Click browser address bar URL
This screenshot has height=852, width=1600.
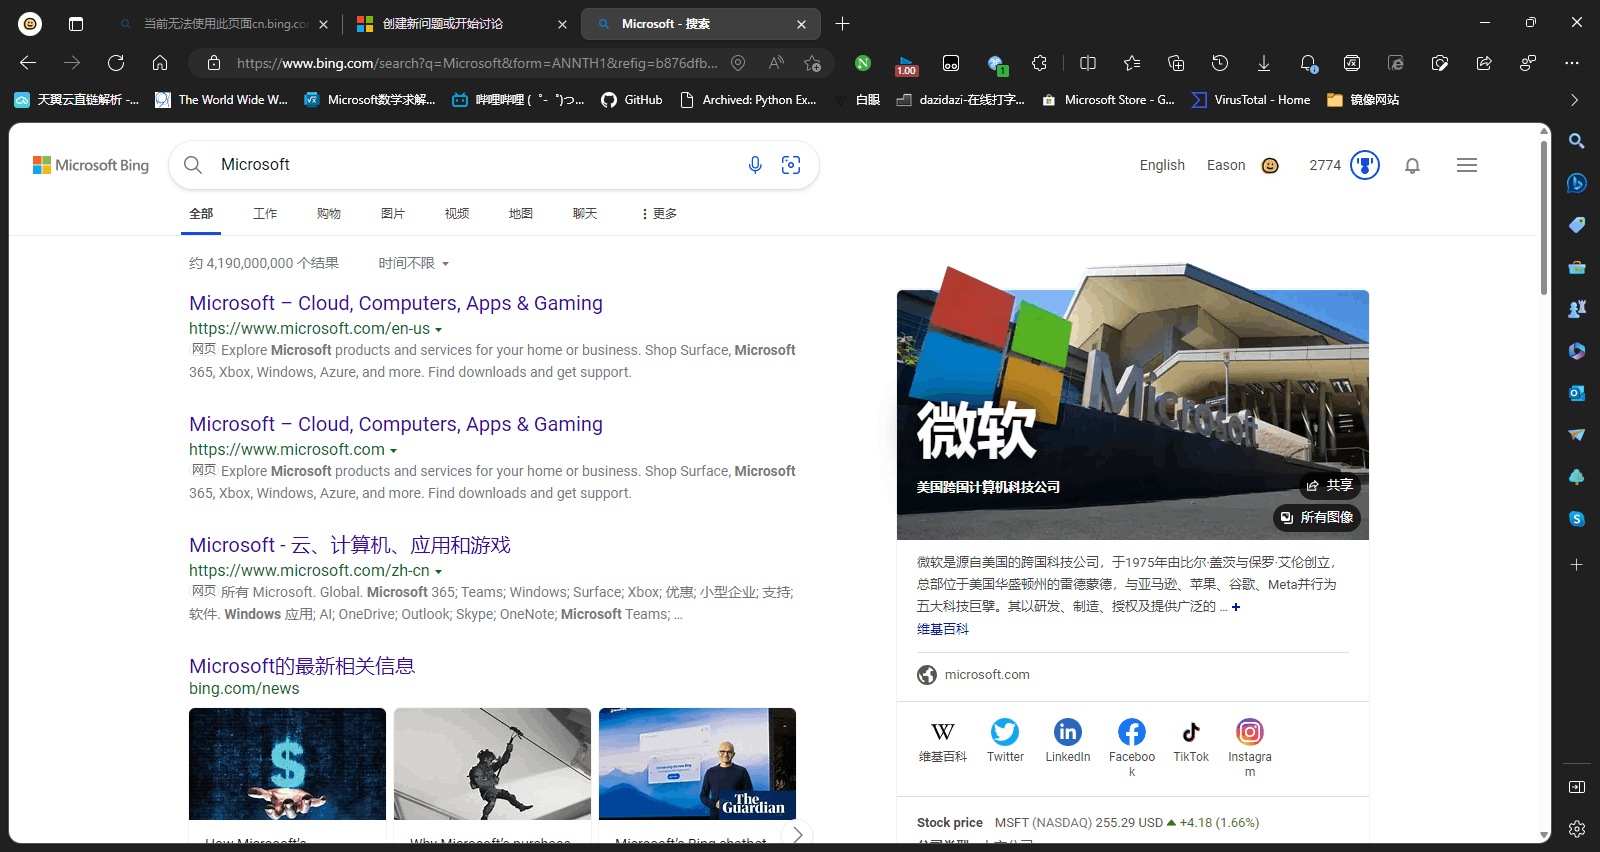477,63
